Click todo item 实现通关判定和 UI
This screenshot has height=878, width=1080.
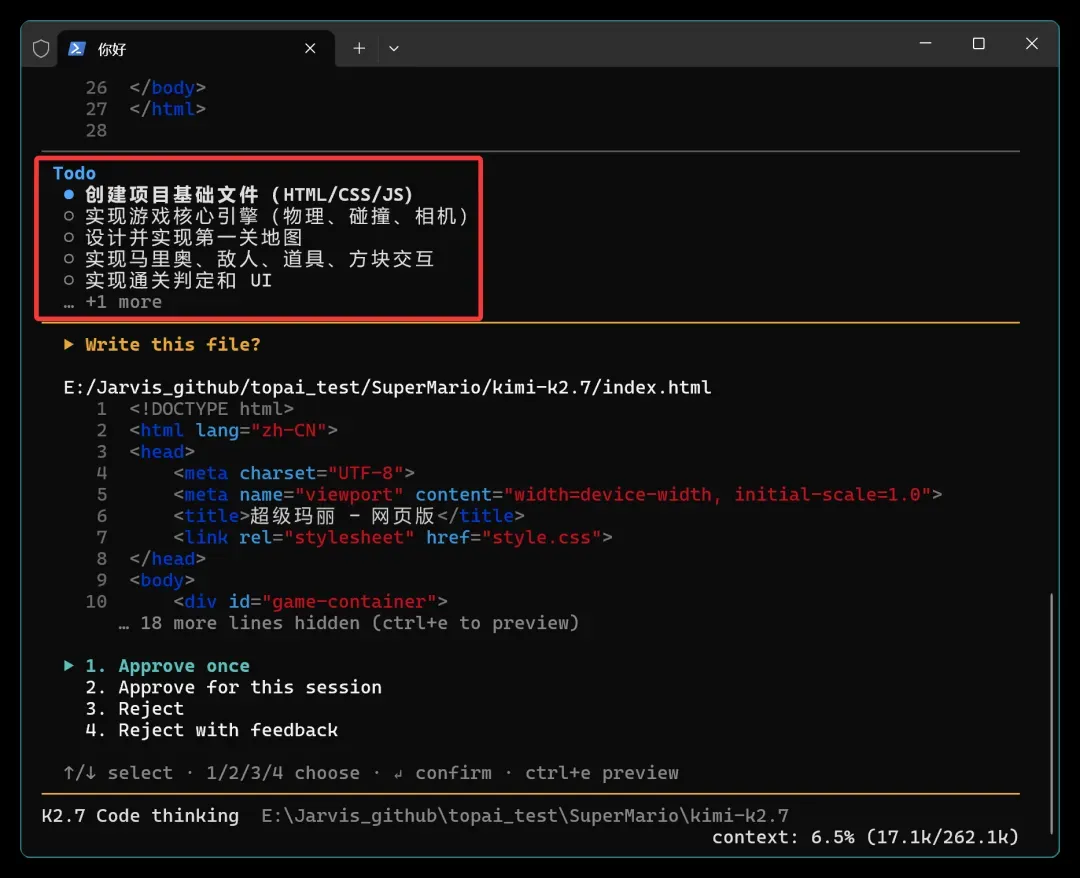point(178,280)
